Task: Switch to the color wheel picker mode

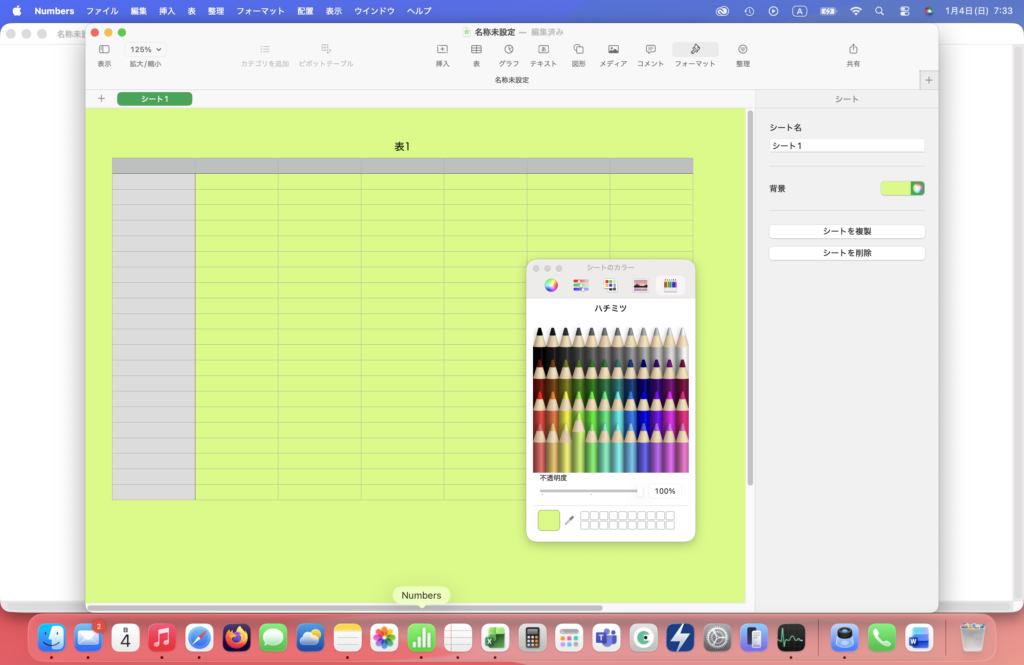Action: pos(551,285)
